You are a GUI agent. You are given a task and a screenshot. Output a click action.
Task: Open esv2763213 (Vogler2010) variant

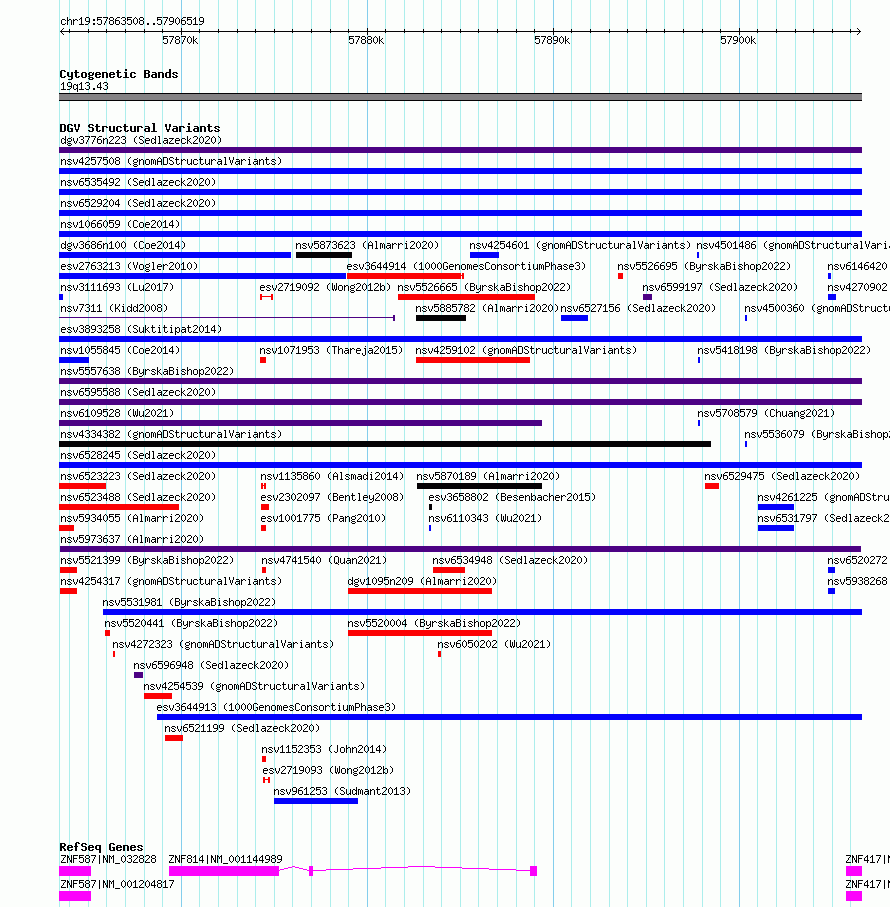pos(129,266)
